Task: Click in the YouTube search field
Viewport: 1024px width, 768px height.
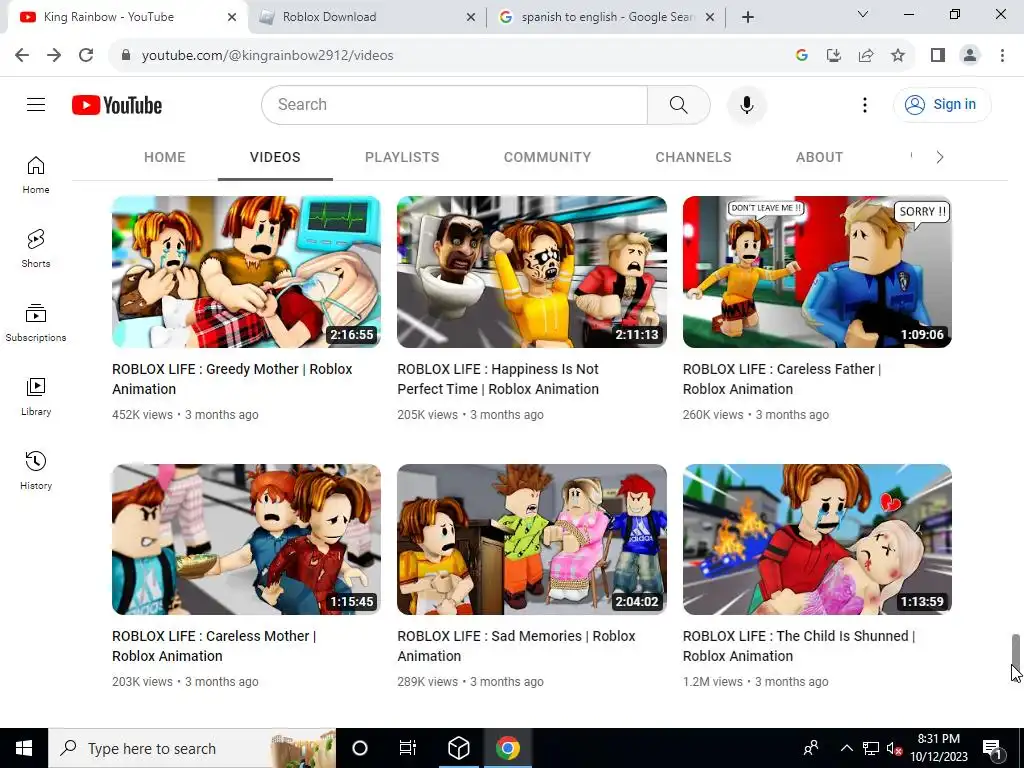Action: click(455, 104)
